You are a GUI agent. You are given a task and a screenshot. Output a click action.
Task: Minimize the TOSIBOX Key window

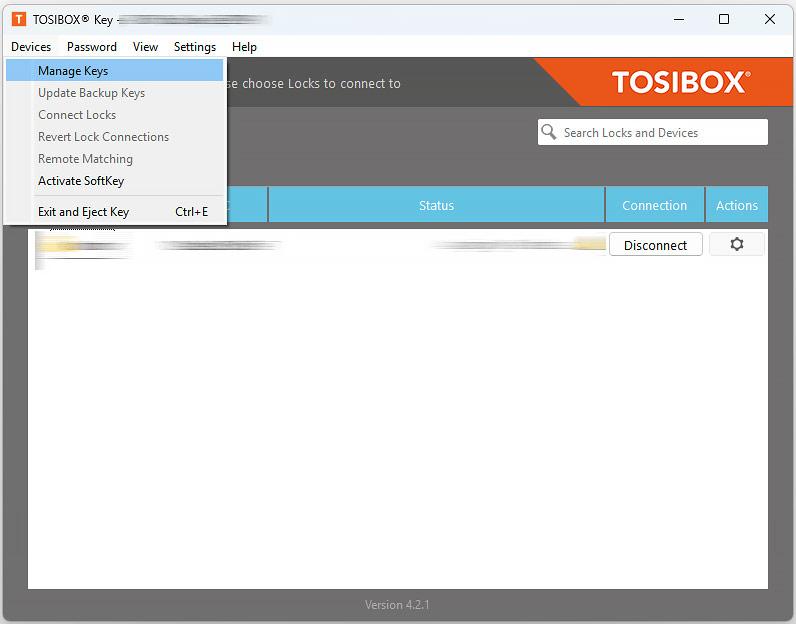[x=677, y=19]
